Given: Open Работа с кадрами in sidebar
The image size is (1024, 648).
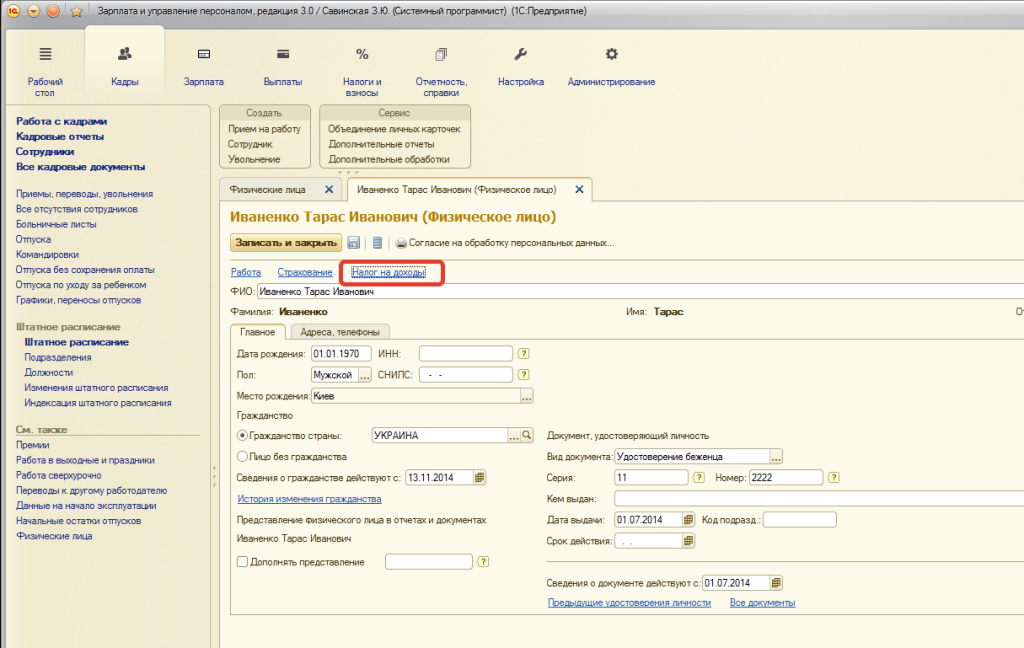Looking at the screenshot, I should tap(61, 121).
